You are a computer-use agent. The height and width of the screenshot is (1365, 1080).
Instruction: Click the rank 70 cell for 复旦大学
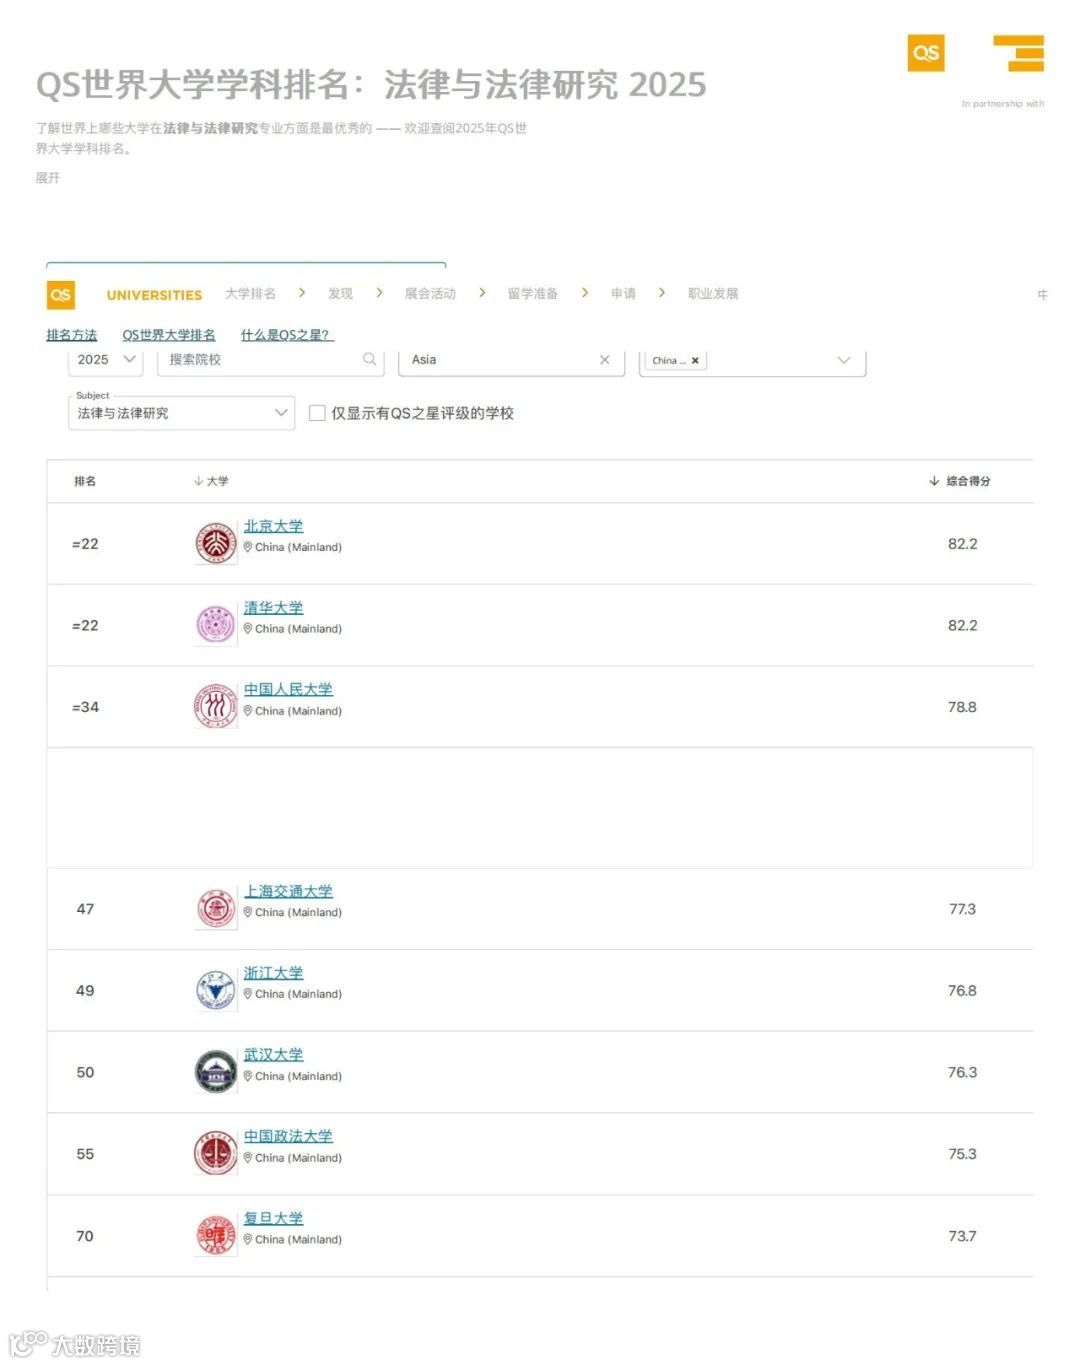pos(85,1236)
